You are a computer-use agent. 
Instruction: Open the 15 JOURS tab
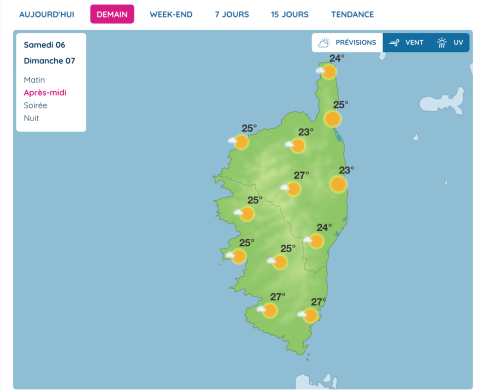[x=290, y=14]
